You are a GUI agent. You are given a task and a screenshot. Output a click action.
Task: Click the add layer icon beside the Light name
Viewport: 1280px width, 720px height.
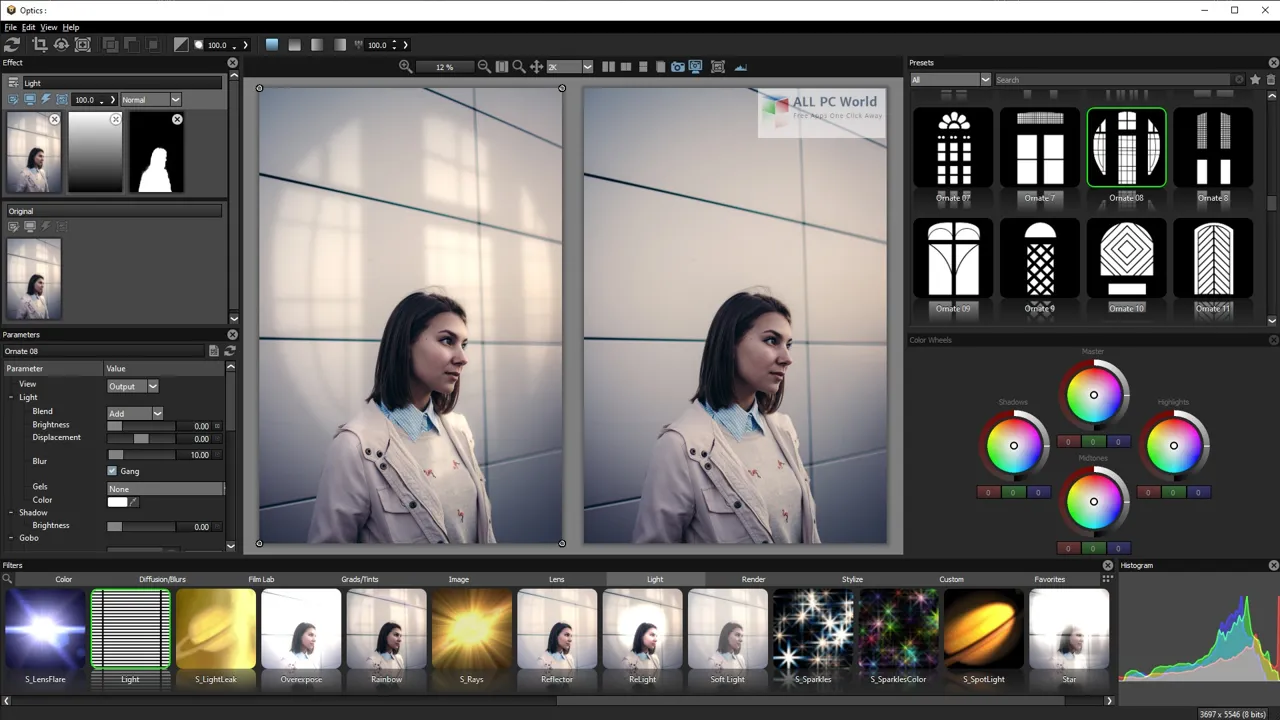pos(14,83)
